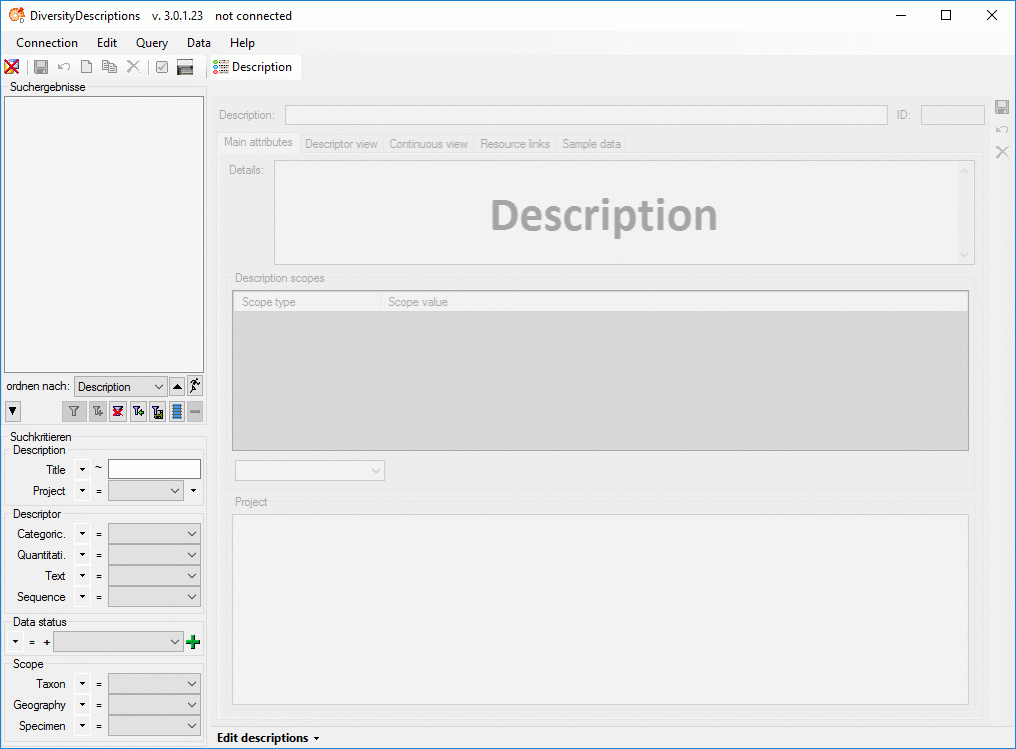Open the Specimen scope combo box

pos(154,726)
